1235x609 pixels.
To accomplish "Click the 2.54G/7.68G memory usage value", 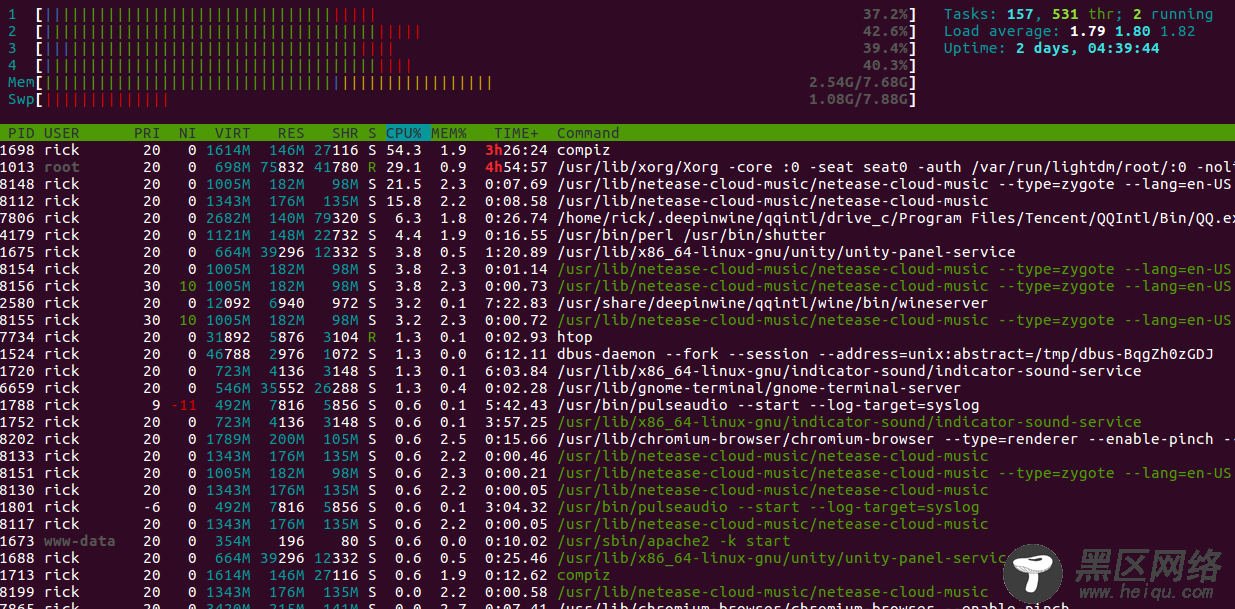I will pos(858,83).
